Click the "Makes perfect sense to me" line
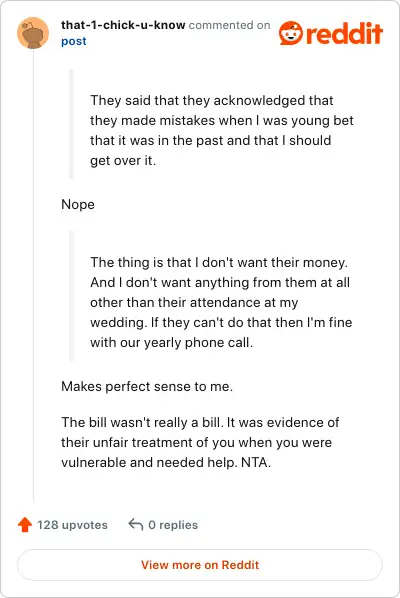Screen dimensions: 400x598 coord(147,387)
